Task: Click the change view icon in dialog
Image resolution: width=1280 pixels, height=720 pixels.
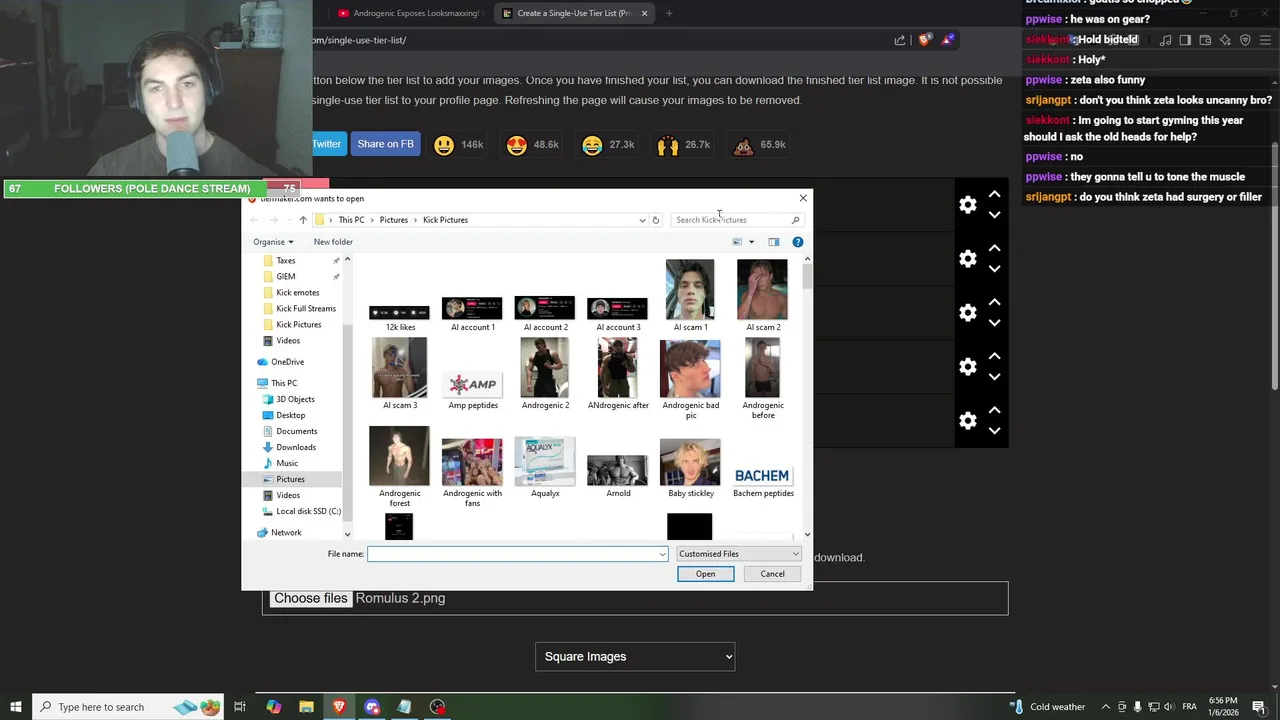Action: click(737, 242)
